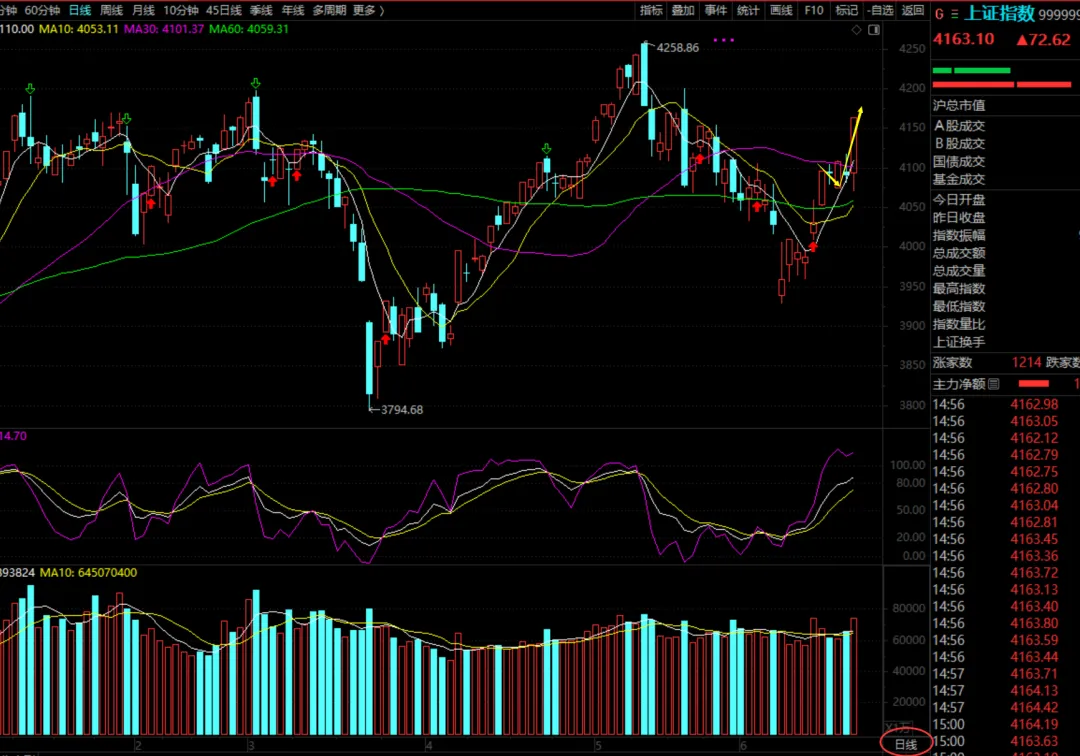Viewport: 1080px width, 756px height.
Task: Click the red G icon beside 上证指数
Action: pyautogui.click(x=939, y=14)
